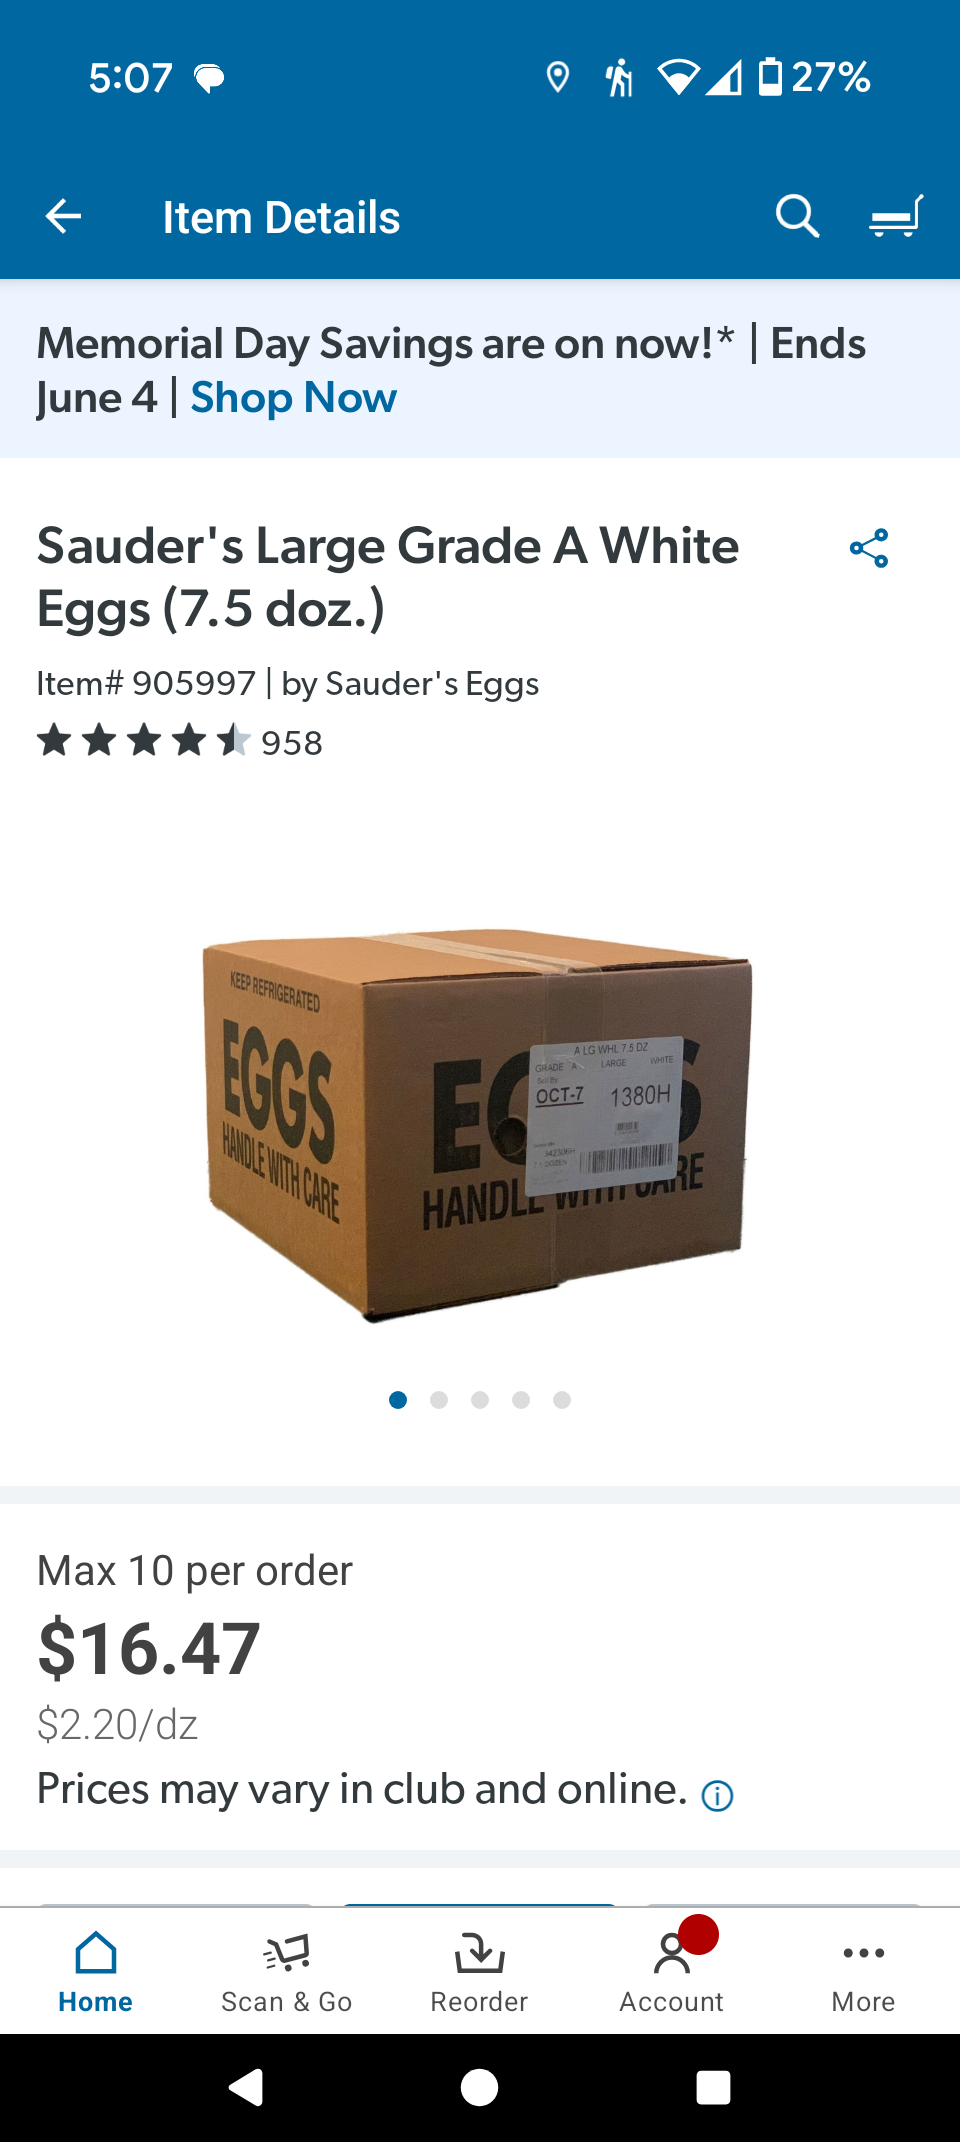960x2142 pixels.
Task: Tap the back arrow in header
Action: (x=63, y=216)
